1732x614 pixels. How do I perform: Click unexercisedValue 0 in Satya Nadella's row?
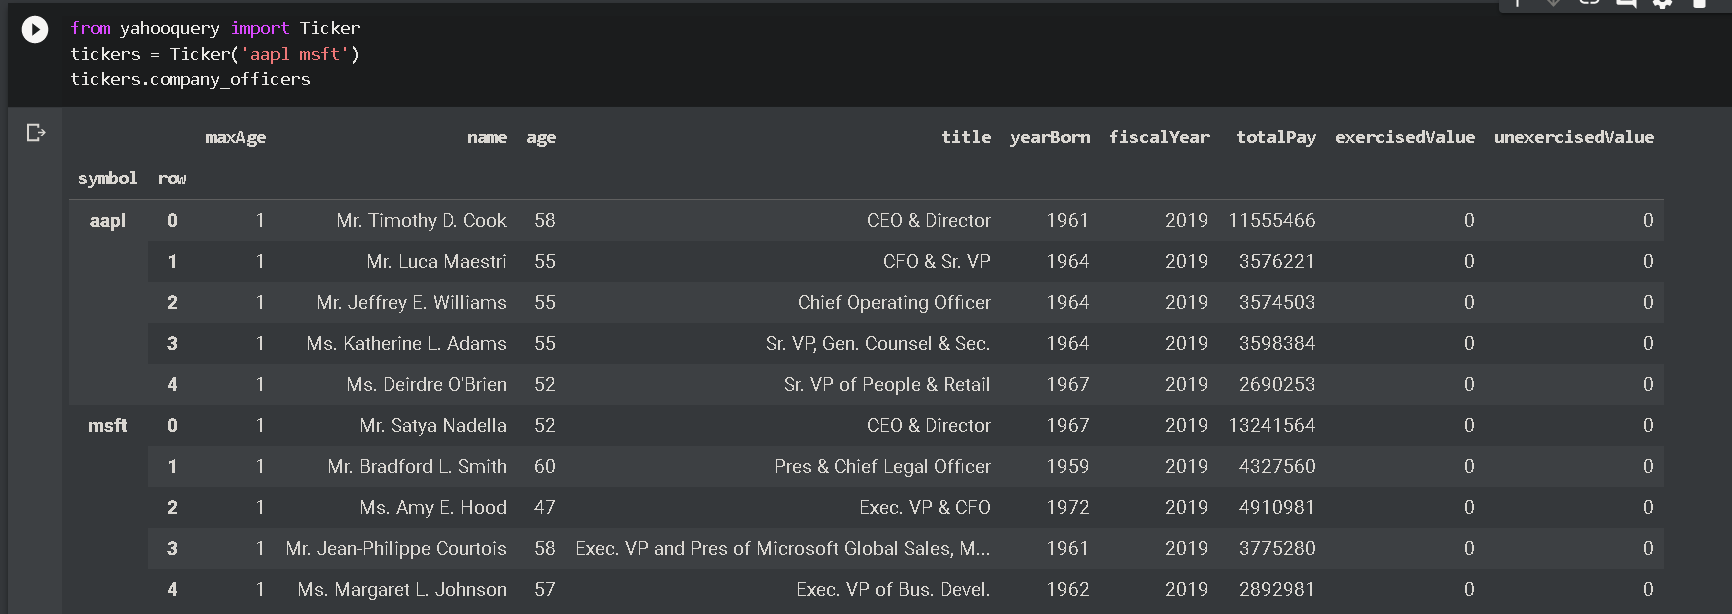(x=1648, y=425)
